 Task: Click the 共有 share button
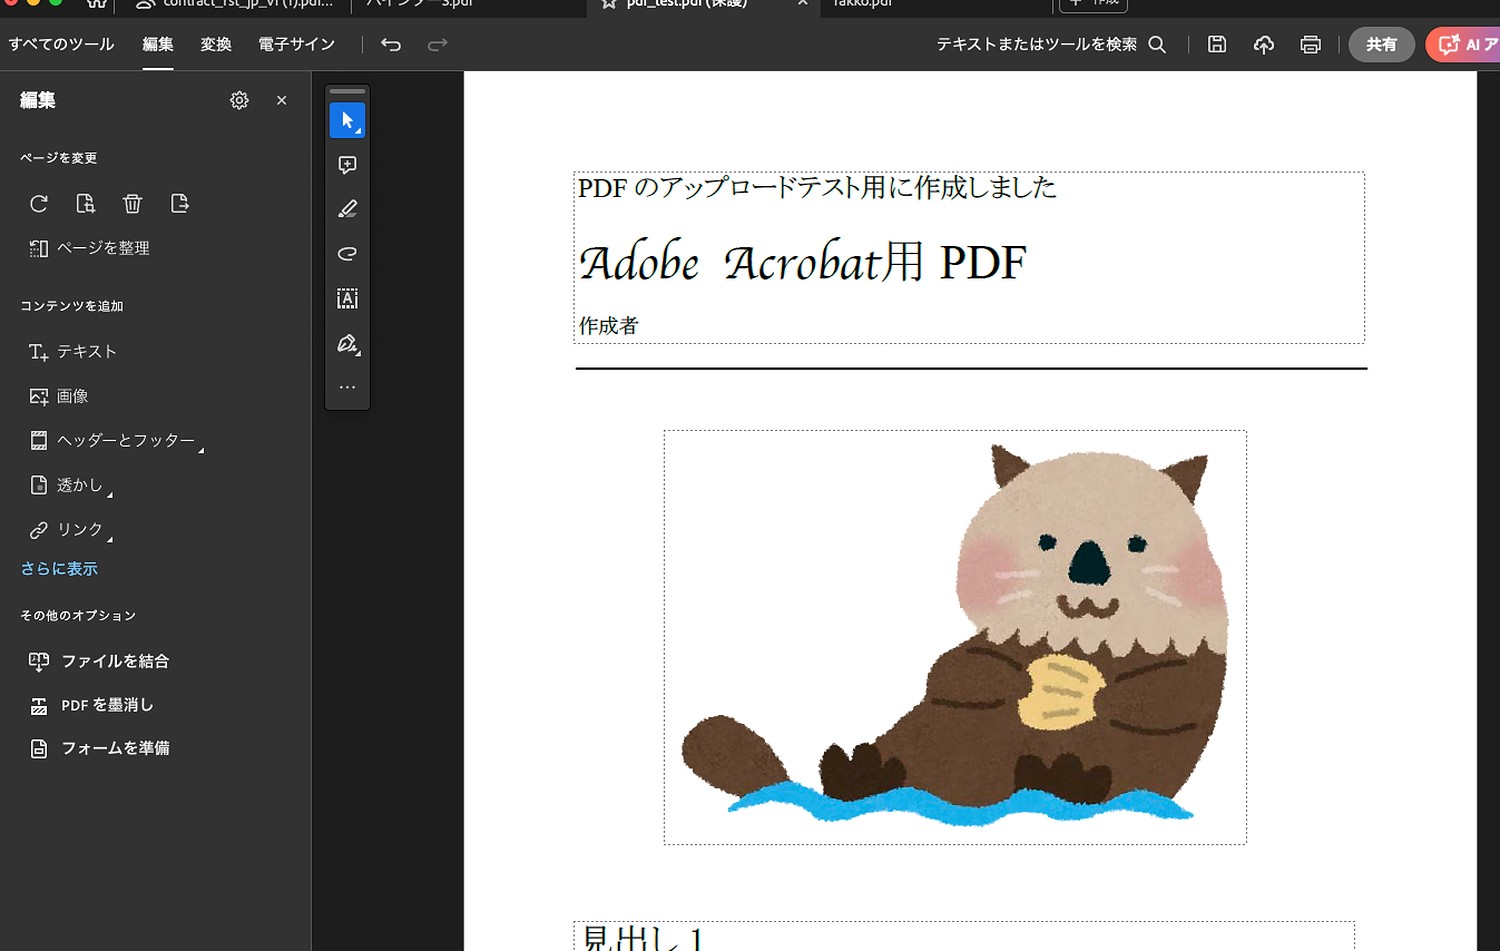(1381, 44)
